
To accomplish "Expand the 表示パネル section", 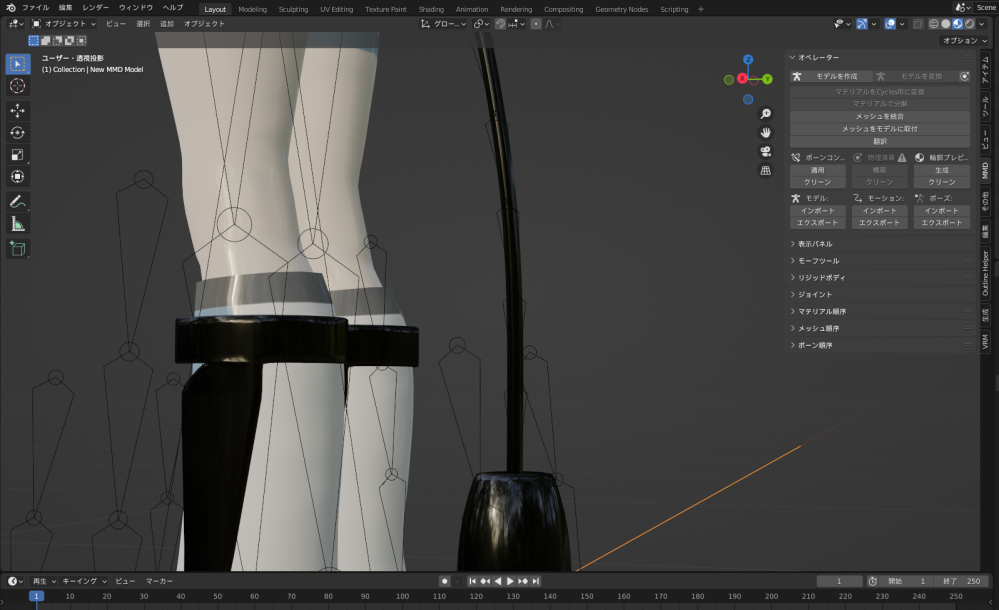I will click(x=815, y=243).
